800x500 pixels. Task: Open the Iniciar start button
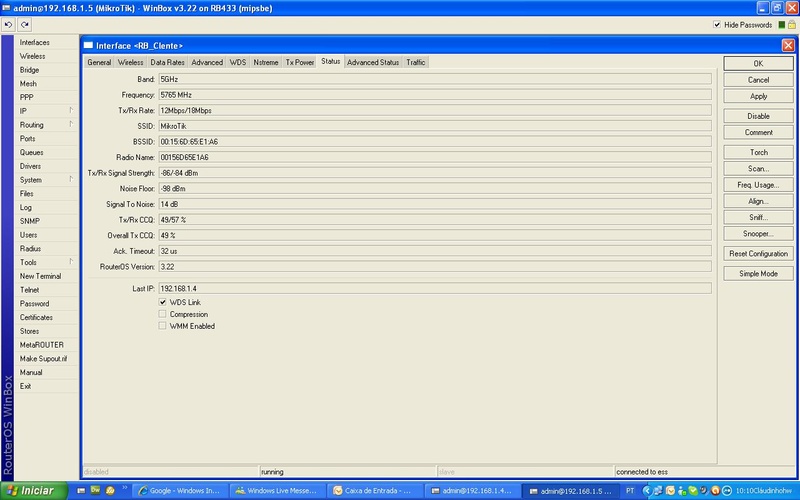coord(34,490)
